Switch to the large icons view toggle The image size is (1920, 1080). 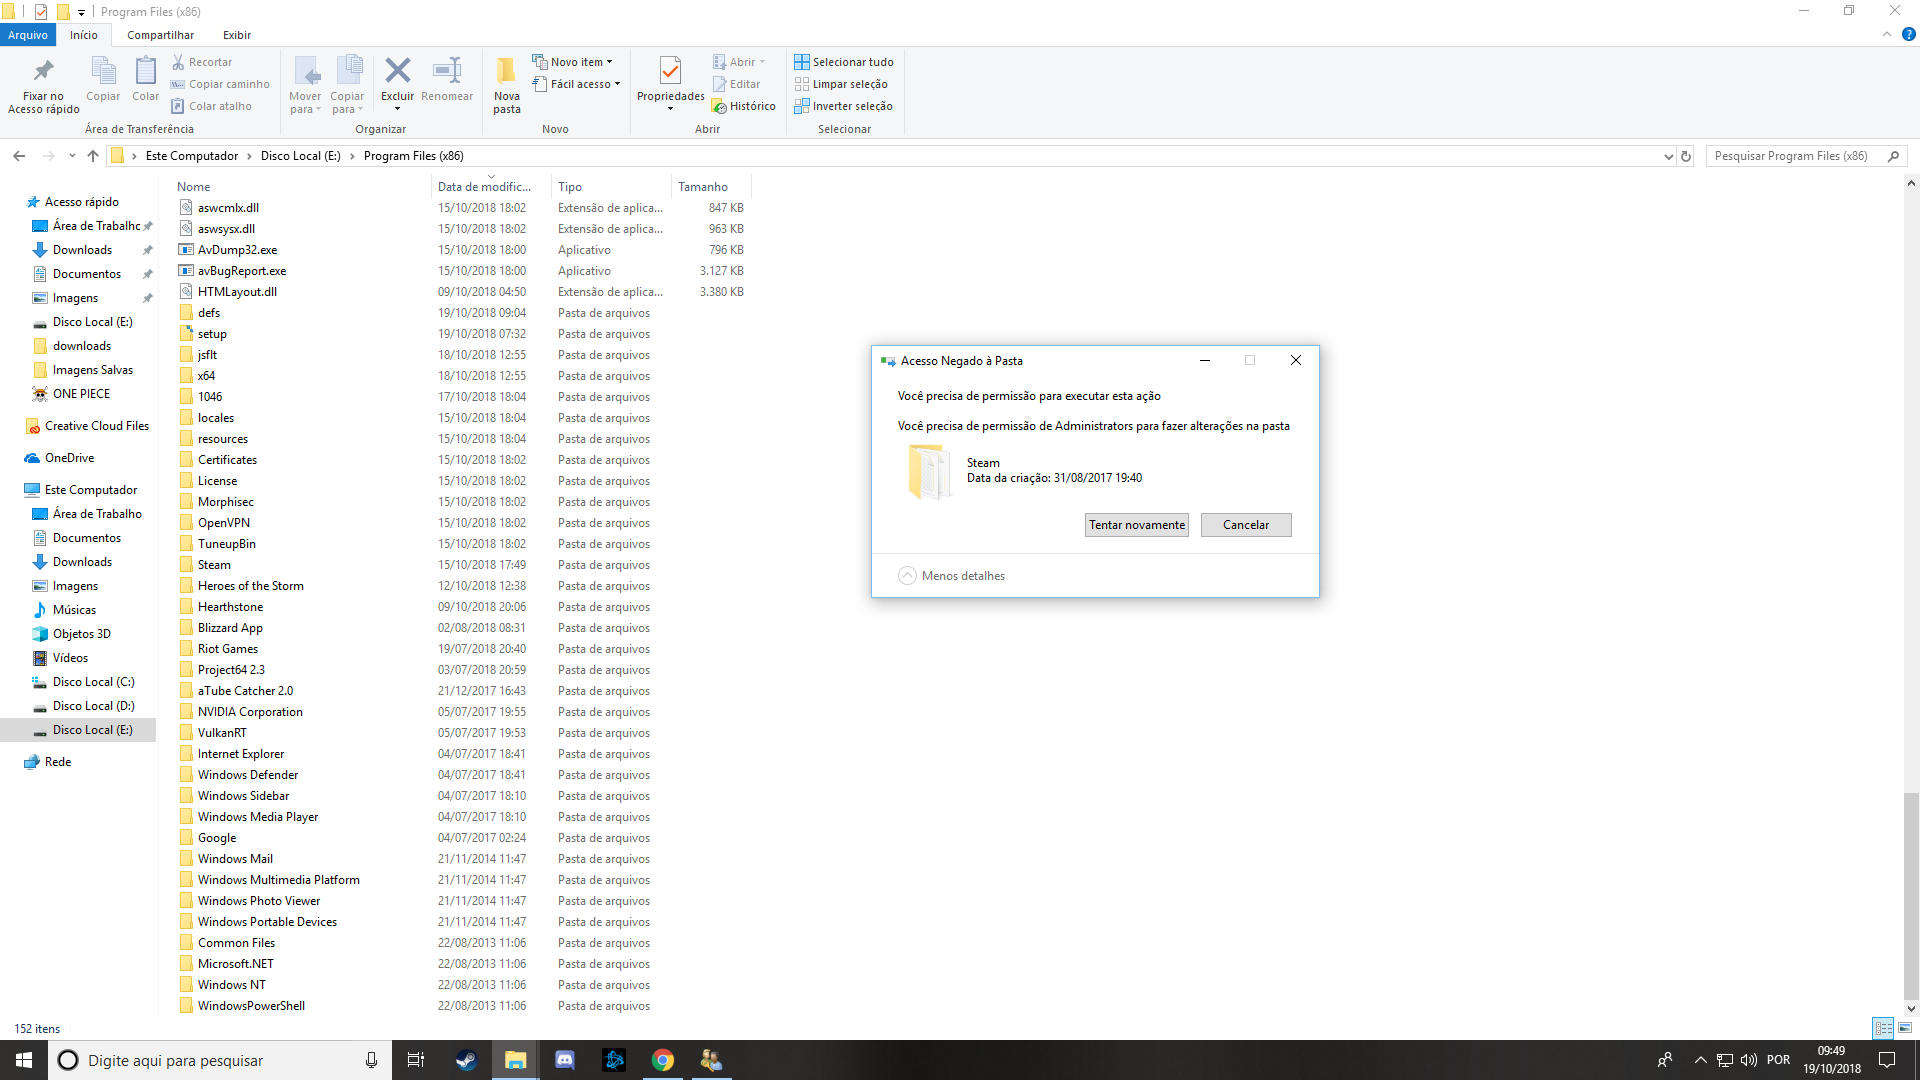tap(1905, 1028)
